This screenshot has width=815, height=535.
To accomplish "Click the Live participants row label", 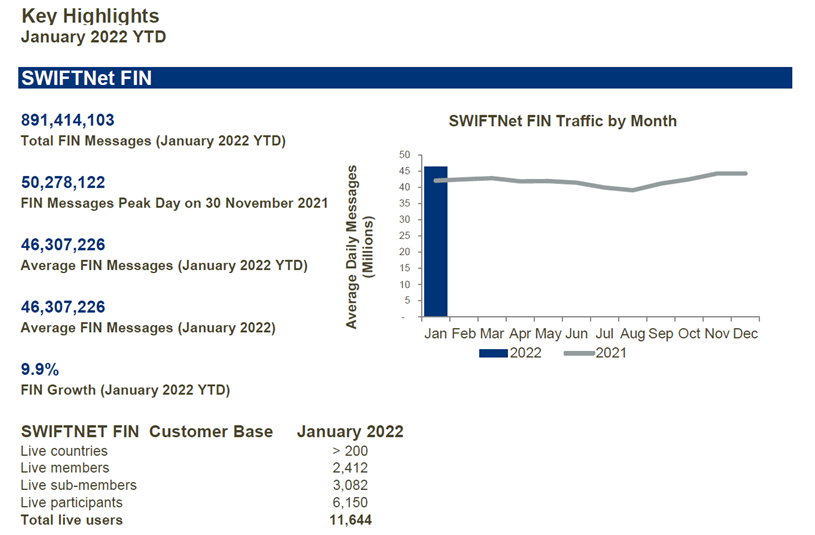I will [72, 503].
